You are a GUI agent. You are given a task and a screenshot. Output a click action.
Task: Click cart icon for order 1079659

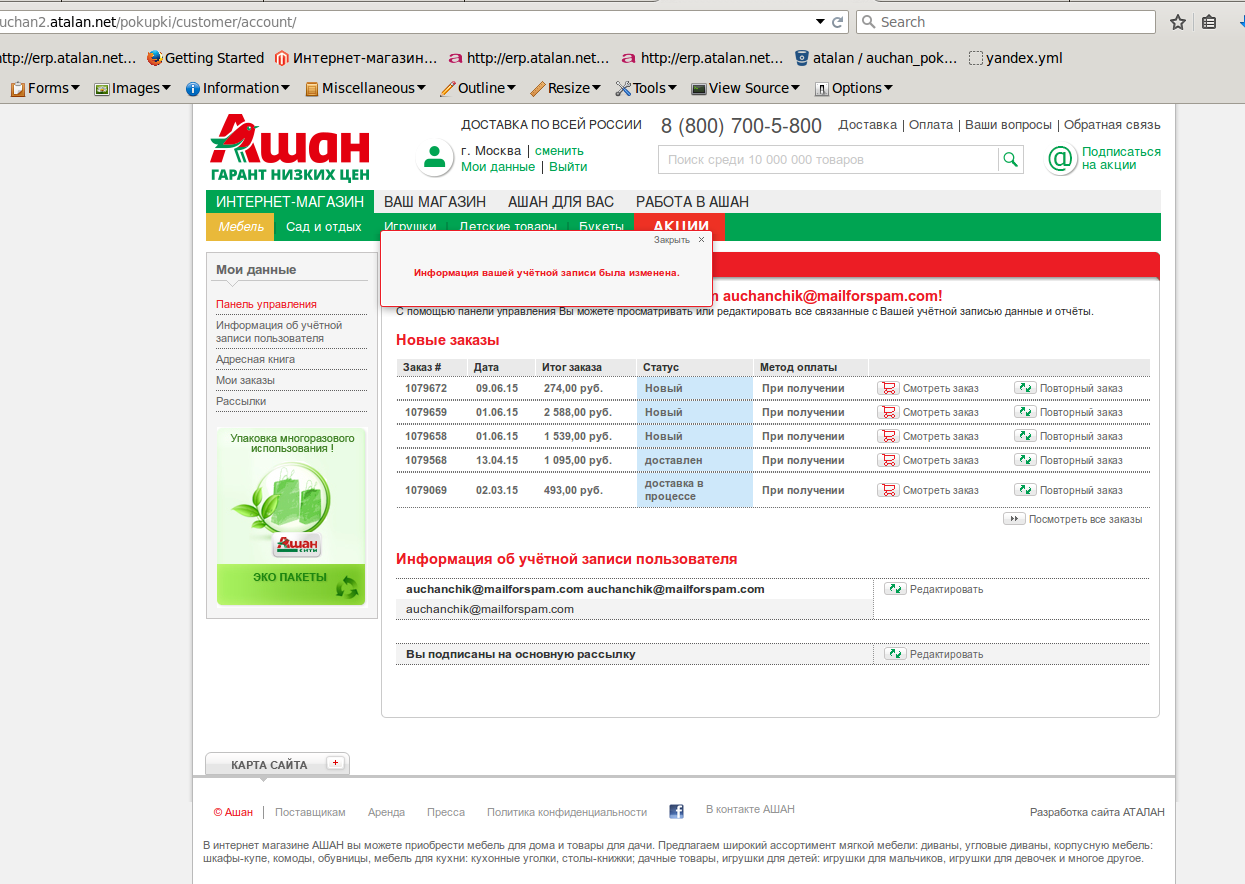point(888,412)
